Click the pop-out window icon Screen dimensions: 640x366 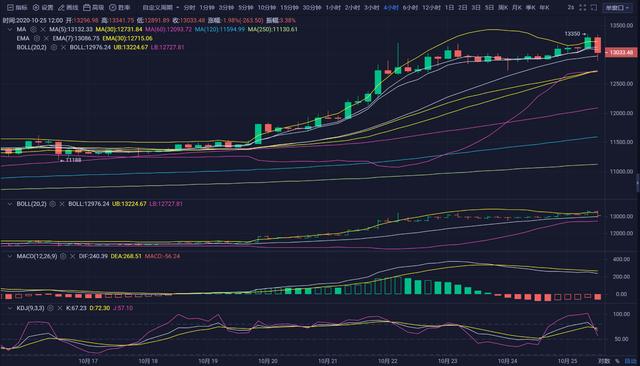(594, 7)
